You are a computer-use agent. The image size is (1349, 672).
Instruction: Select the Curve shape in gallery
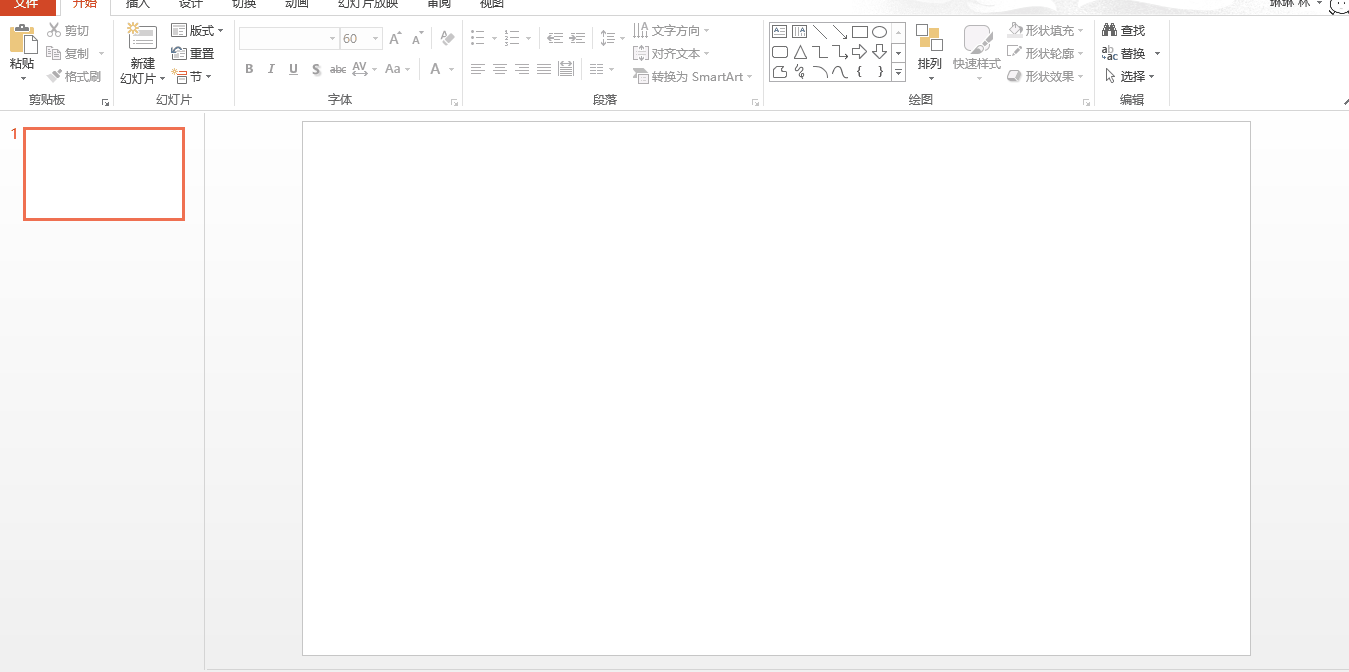click(840, 72)
